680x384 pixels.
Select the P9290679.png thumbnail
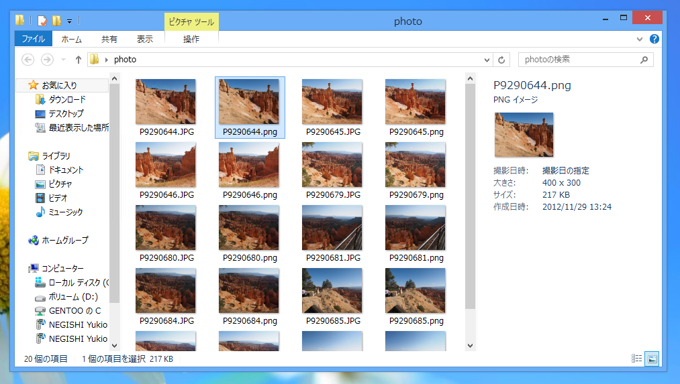click(415, 165)
